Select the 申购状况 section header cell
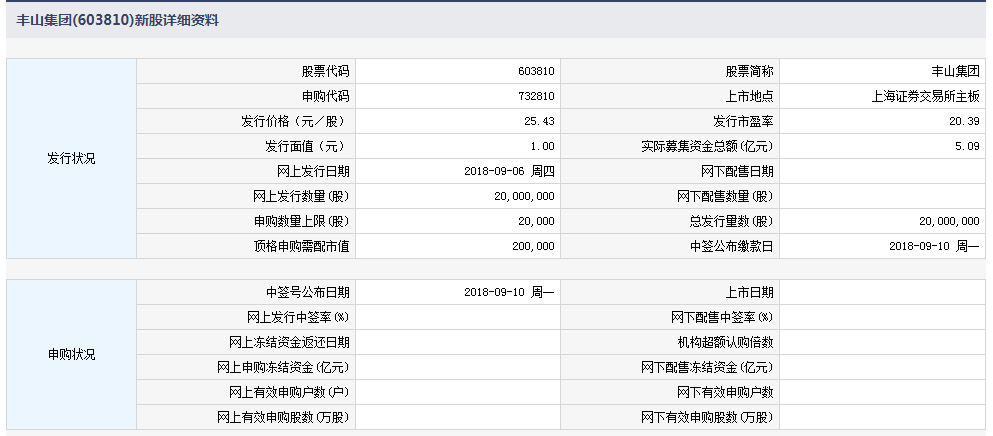The image size is (993, 436). tap(71, 354)
